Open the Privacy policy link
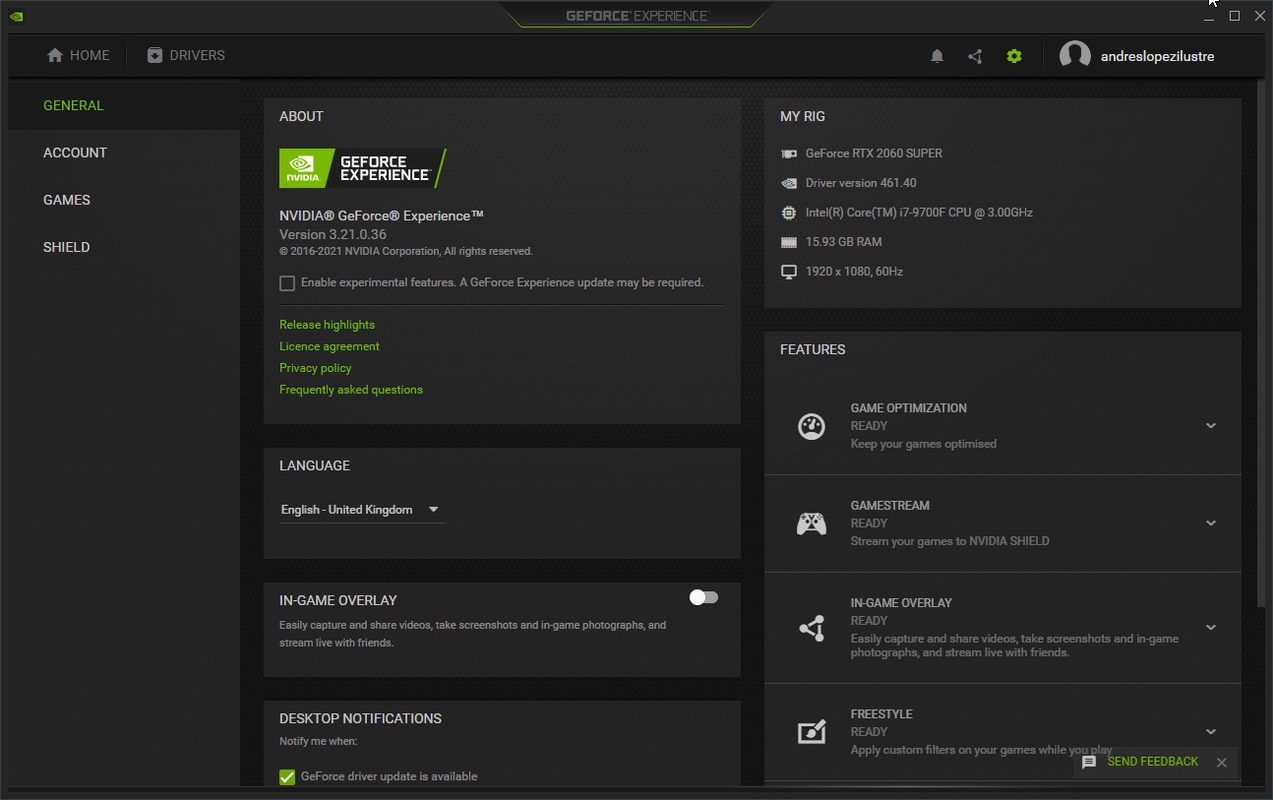Viewport: 1273px width, 800px height. point(315,368)
